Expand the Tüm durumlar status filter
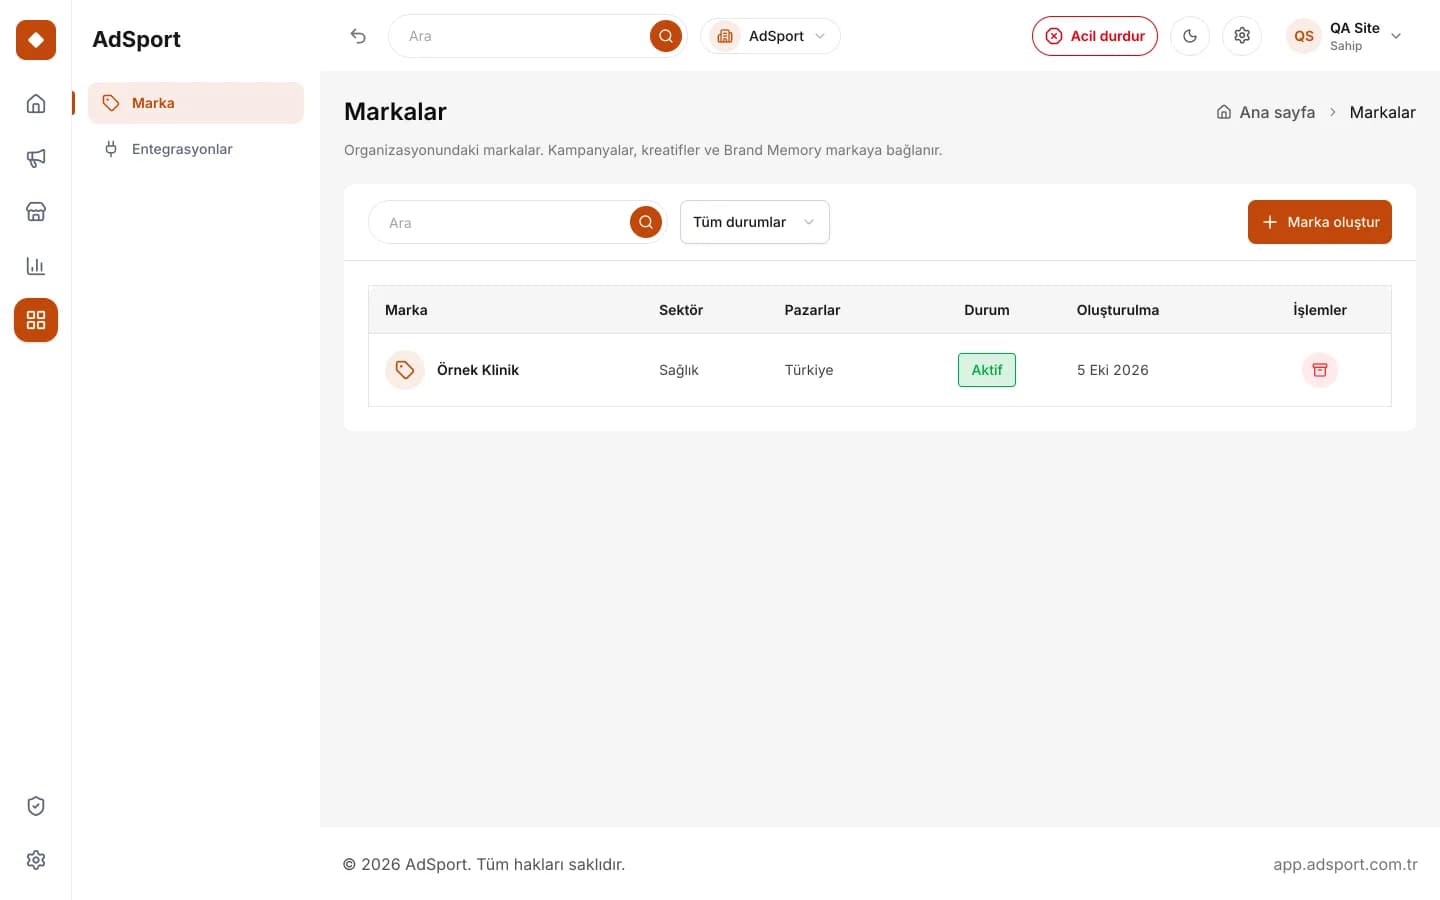Image resolution: width=1440 pixels, height=900 pixels. point(755,222)
